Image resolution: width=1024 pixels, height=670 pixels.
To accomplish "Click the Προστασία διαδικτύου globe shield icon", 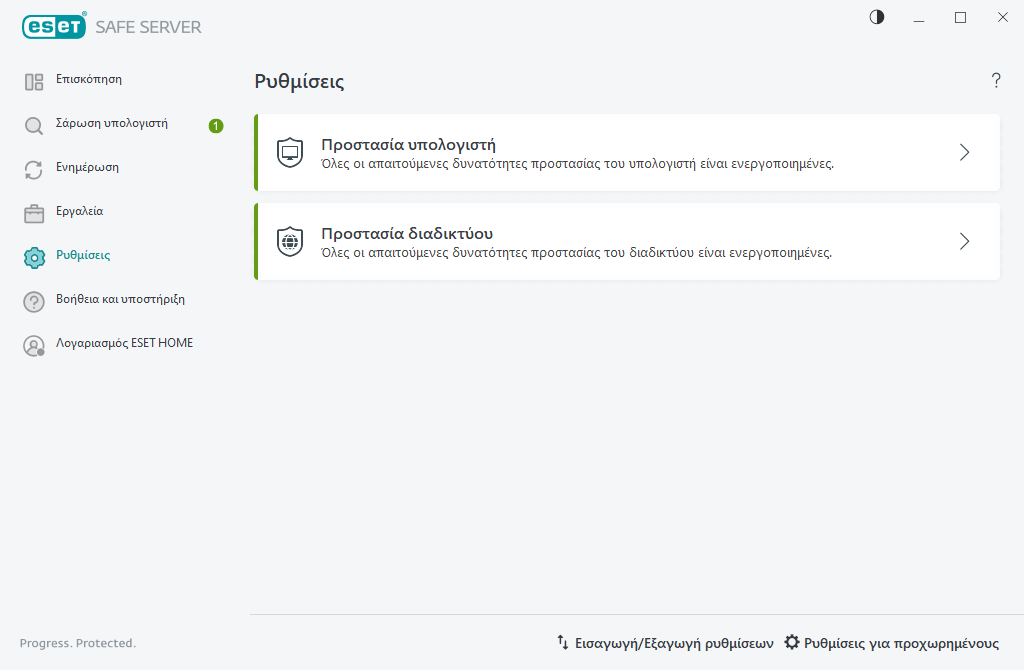I will pos(289,241).
